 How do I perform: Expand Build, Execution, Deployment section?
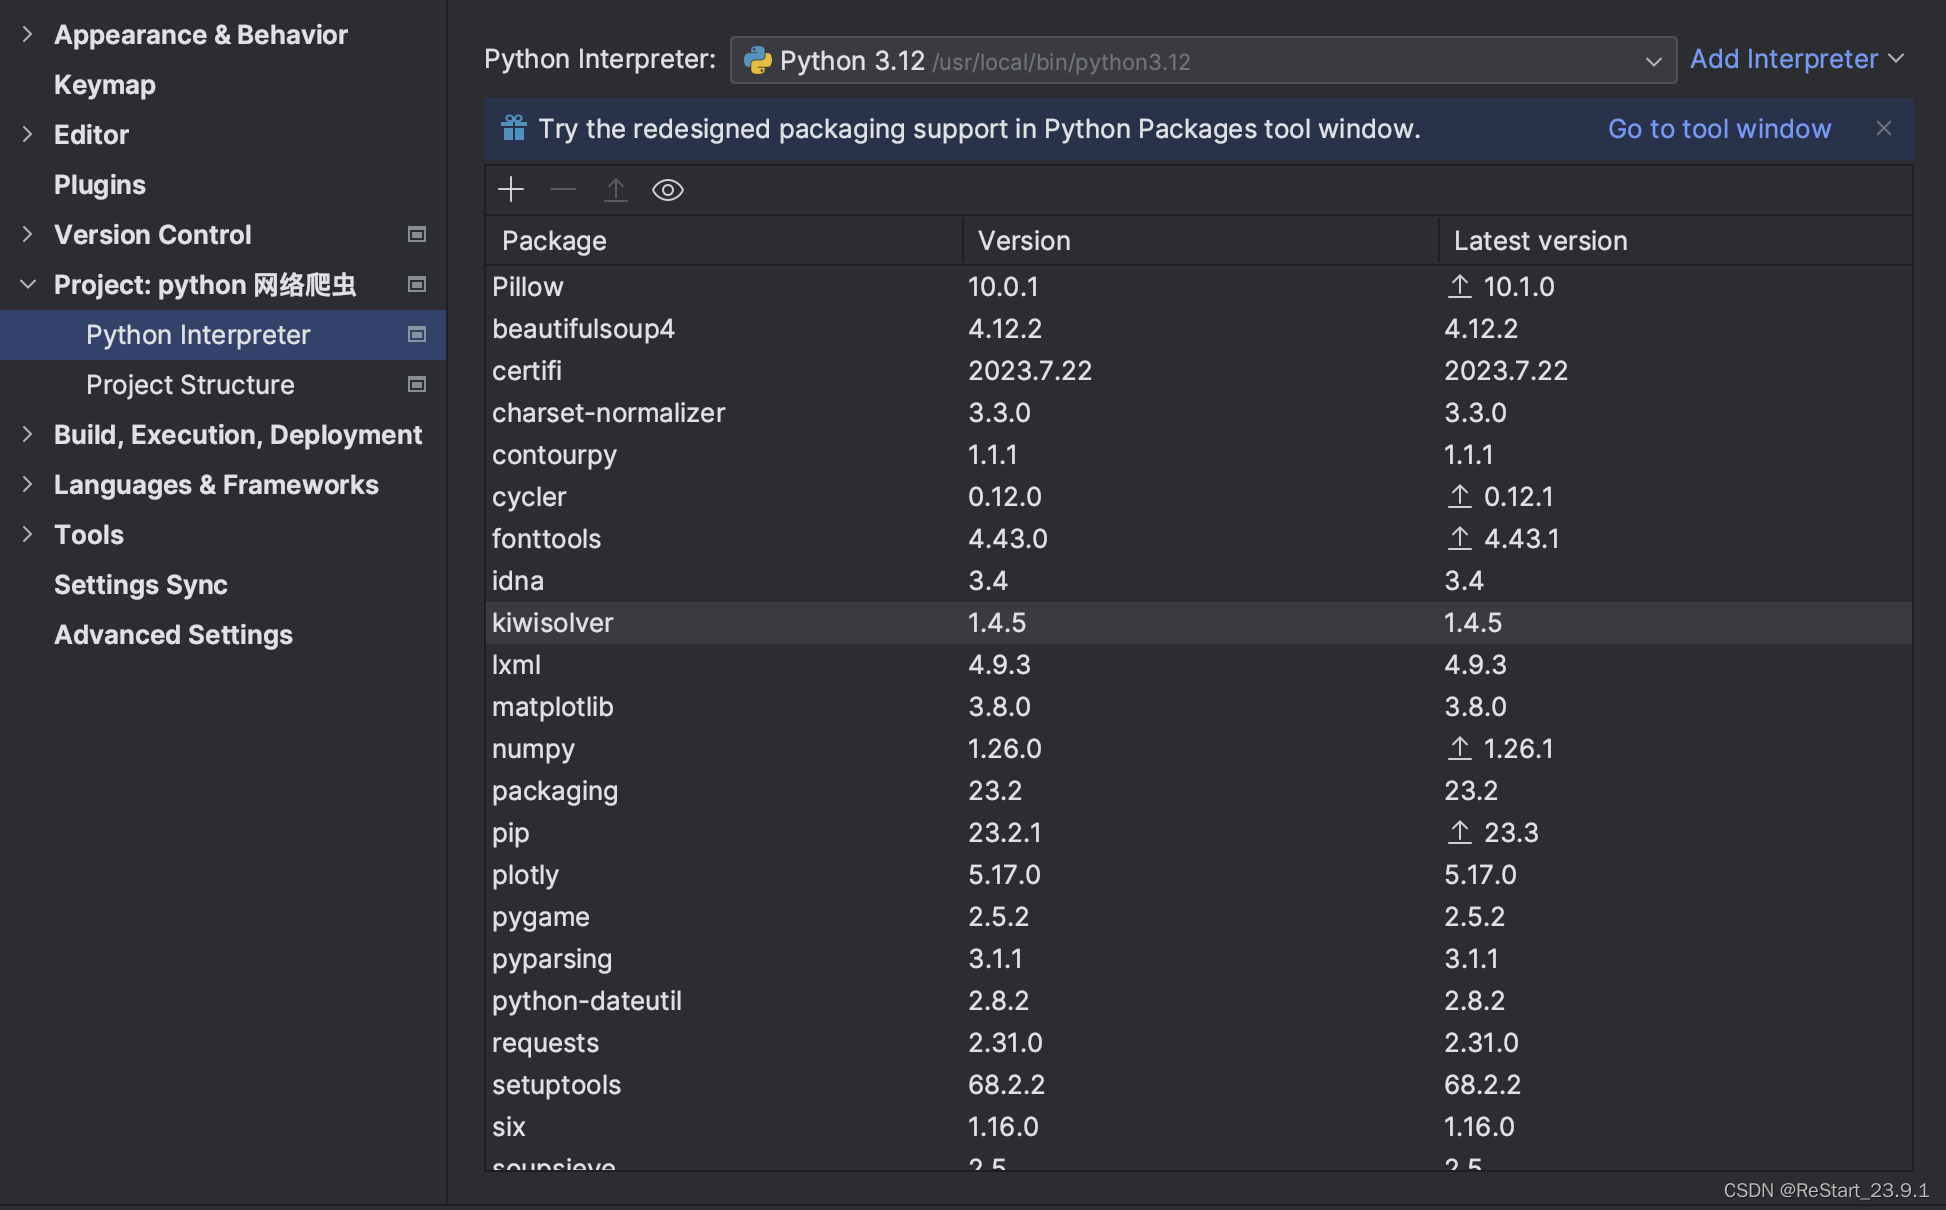tap(28, 434)
